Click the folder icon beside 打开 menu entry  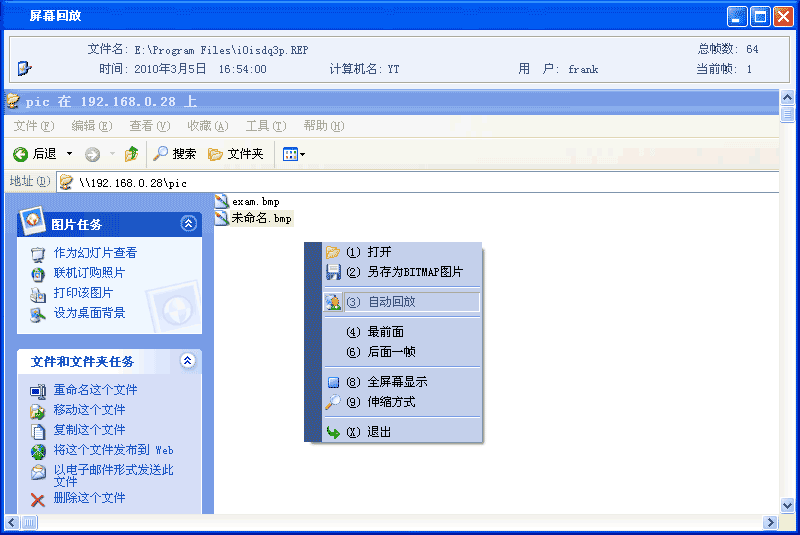[x=334, y=252]
